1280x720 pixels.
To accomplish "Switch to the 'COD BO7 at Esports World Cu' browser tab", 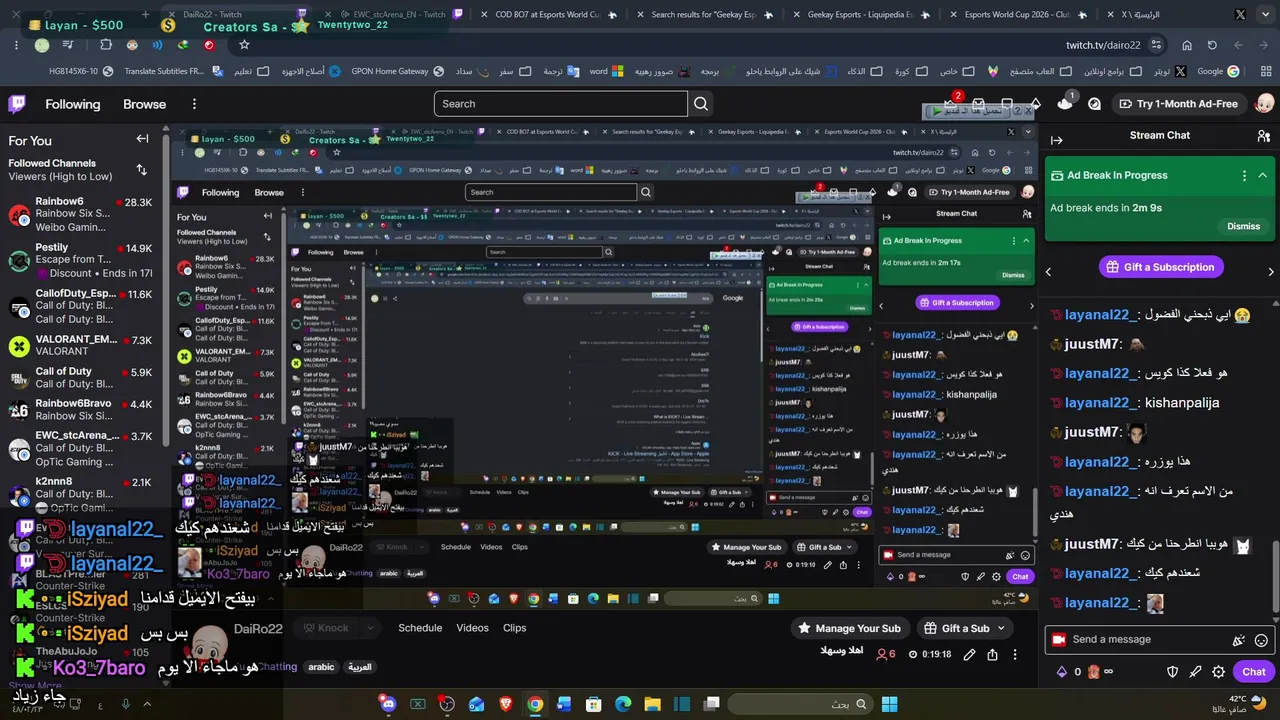I will point(546,14).
